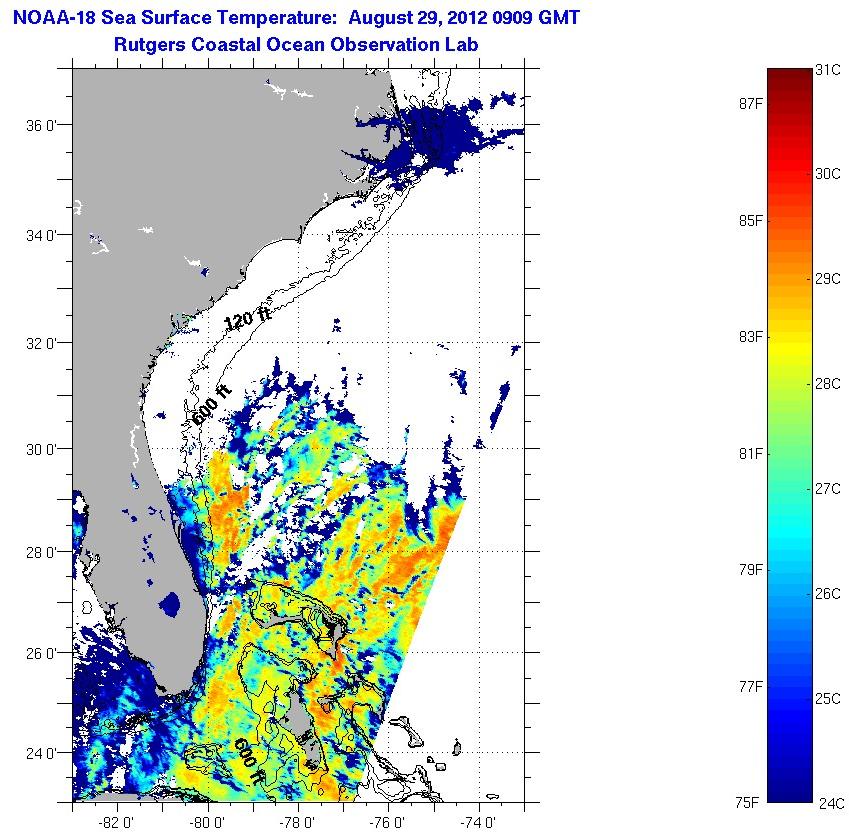Viewport: 849px width, 832px height.
Task: Click the 28C label on the colorbar
Action: pos(828,384)
